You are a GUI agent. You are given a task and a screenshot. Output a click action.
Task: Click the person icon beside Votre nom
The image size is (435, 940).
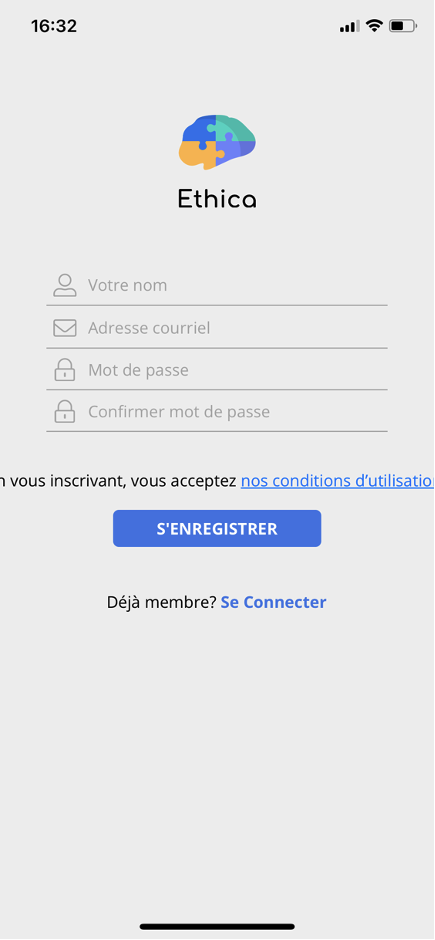tap(65, 285)
